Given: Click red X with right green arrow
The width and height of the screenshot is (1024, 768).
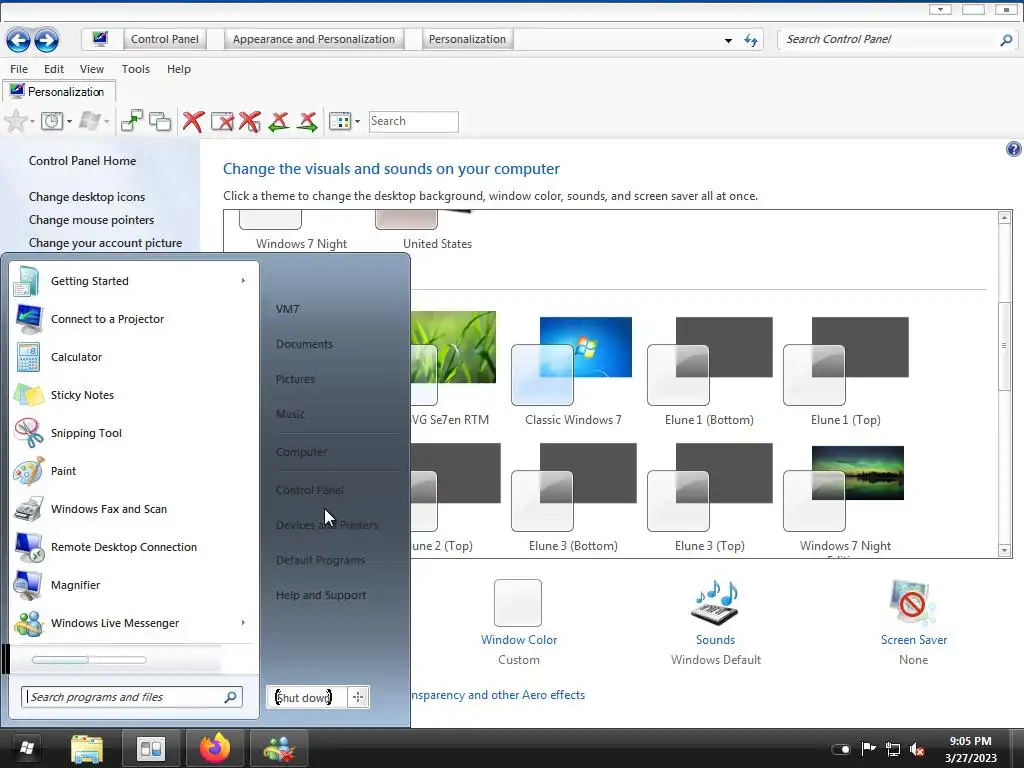Looking at the screenshot, I should point(308,121).
